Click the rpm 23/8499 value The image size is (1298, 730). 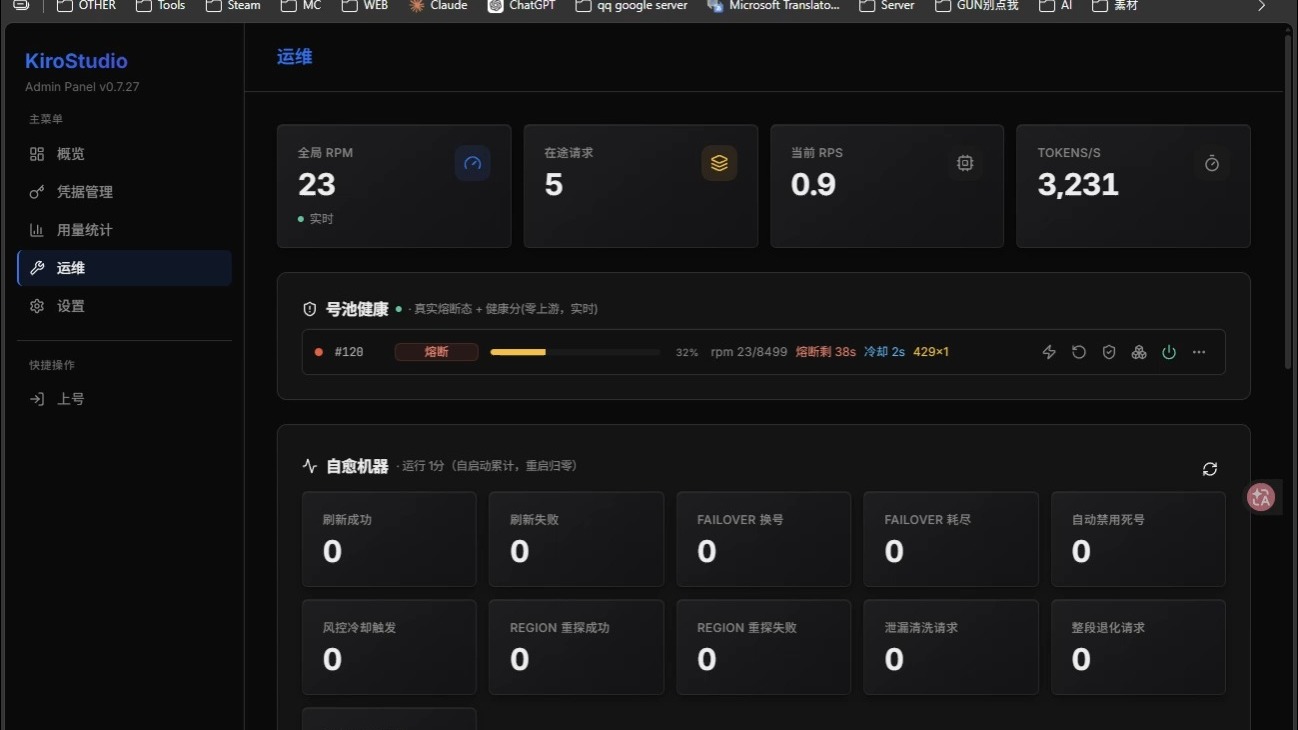pyautogui.click(x=749, y=352)
